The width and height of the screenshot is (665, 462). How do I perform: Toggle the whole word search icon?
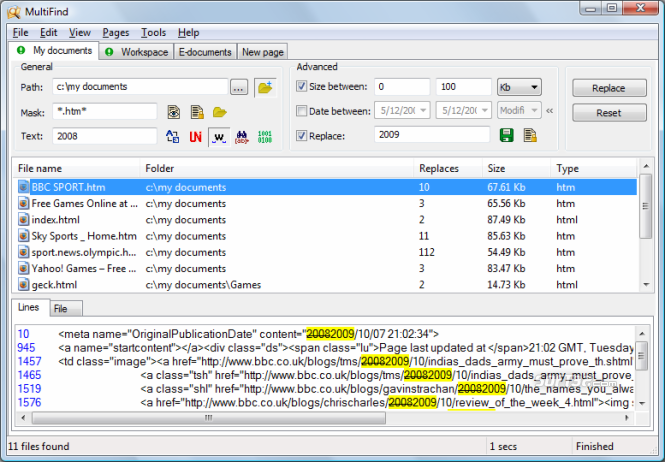pyautogui.click(x=217, y=136)
